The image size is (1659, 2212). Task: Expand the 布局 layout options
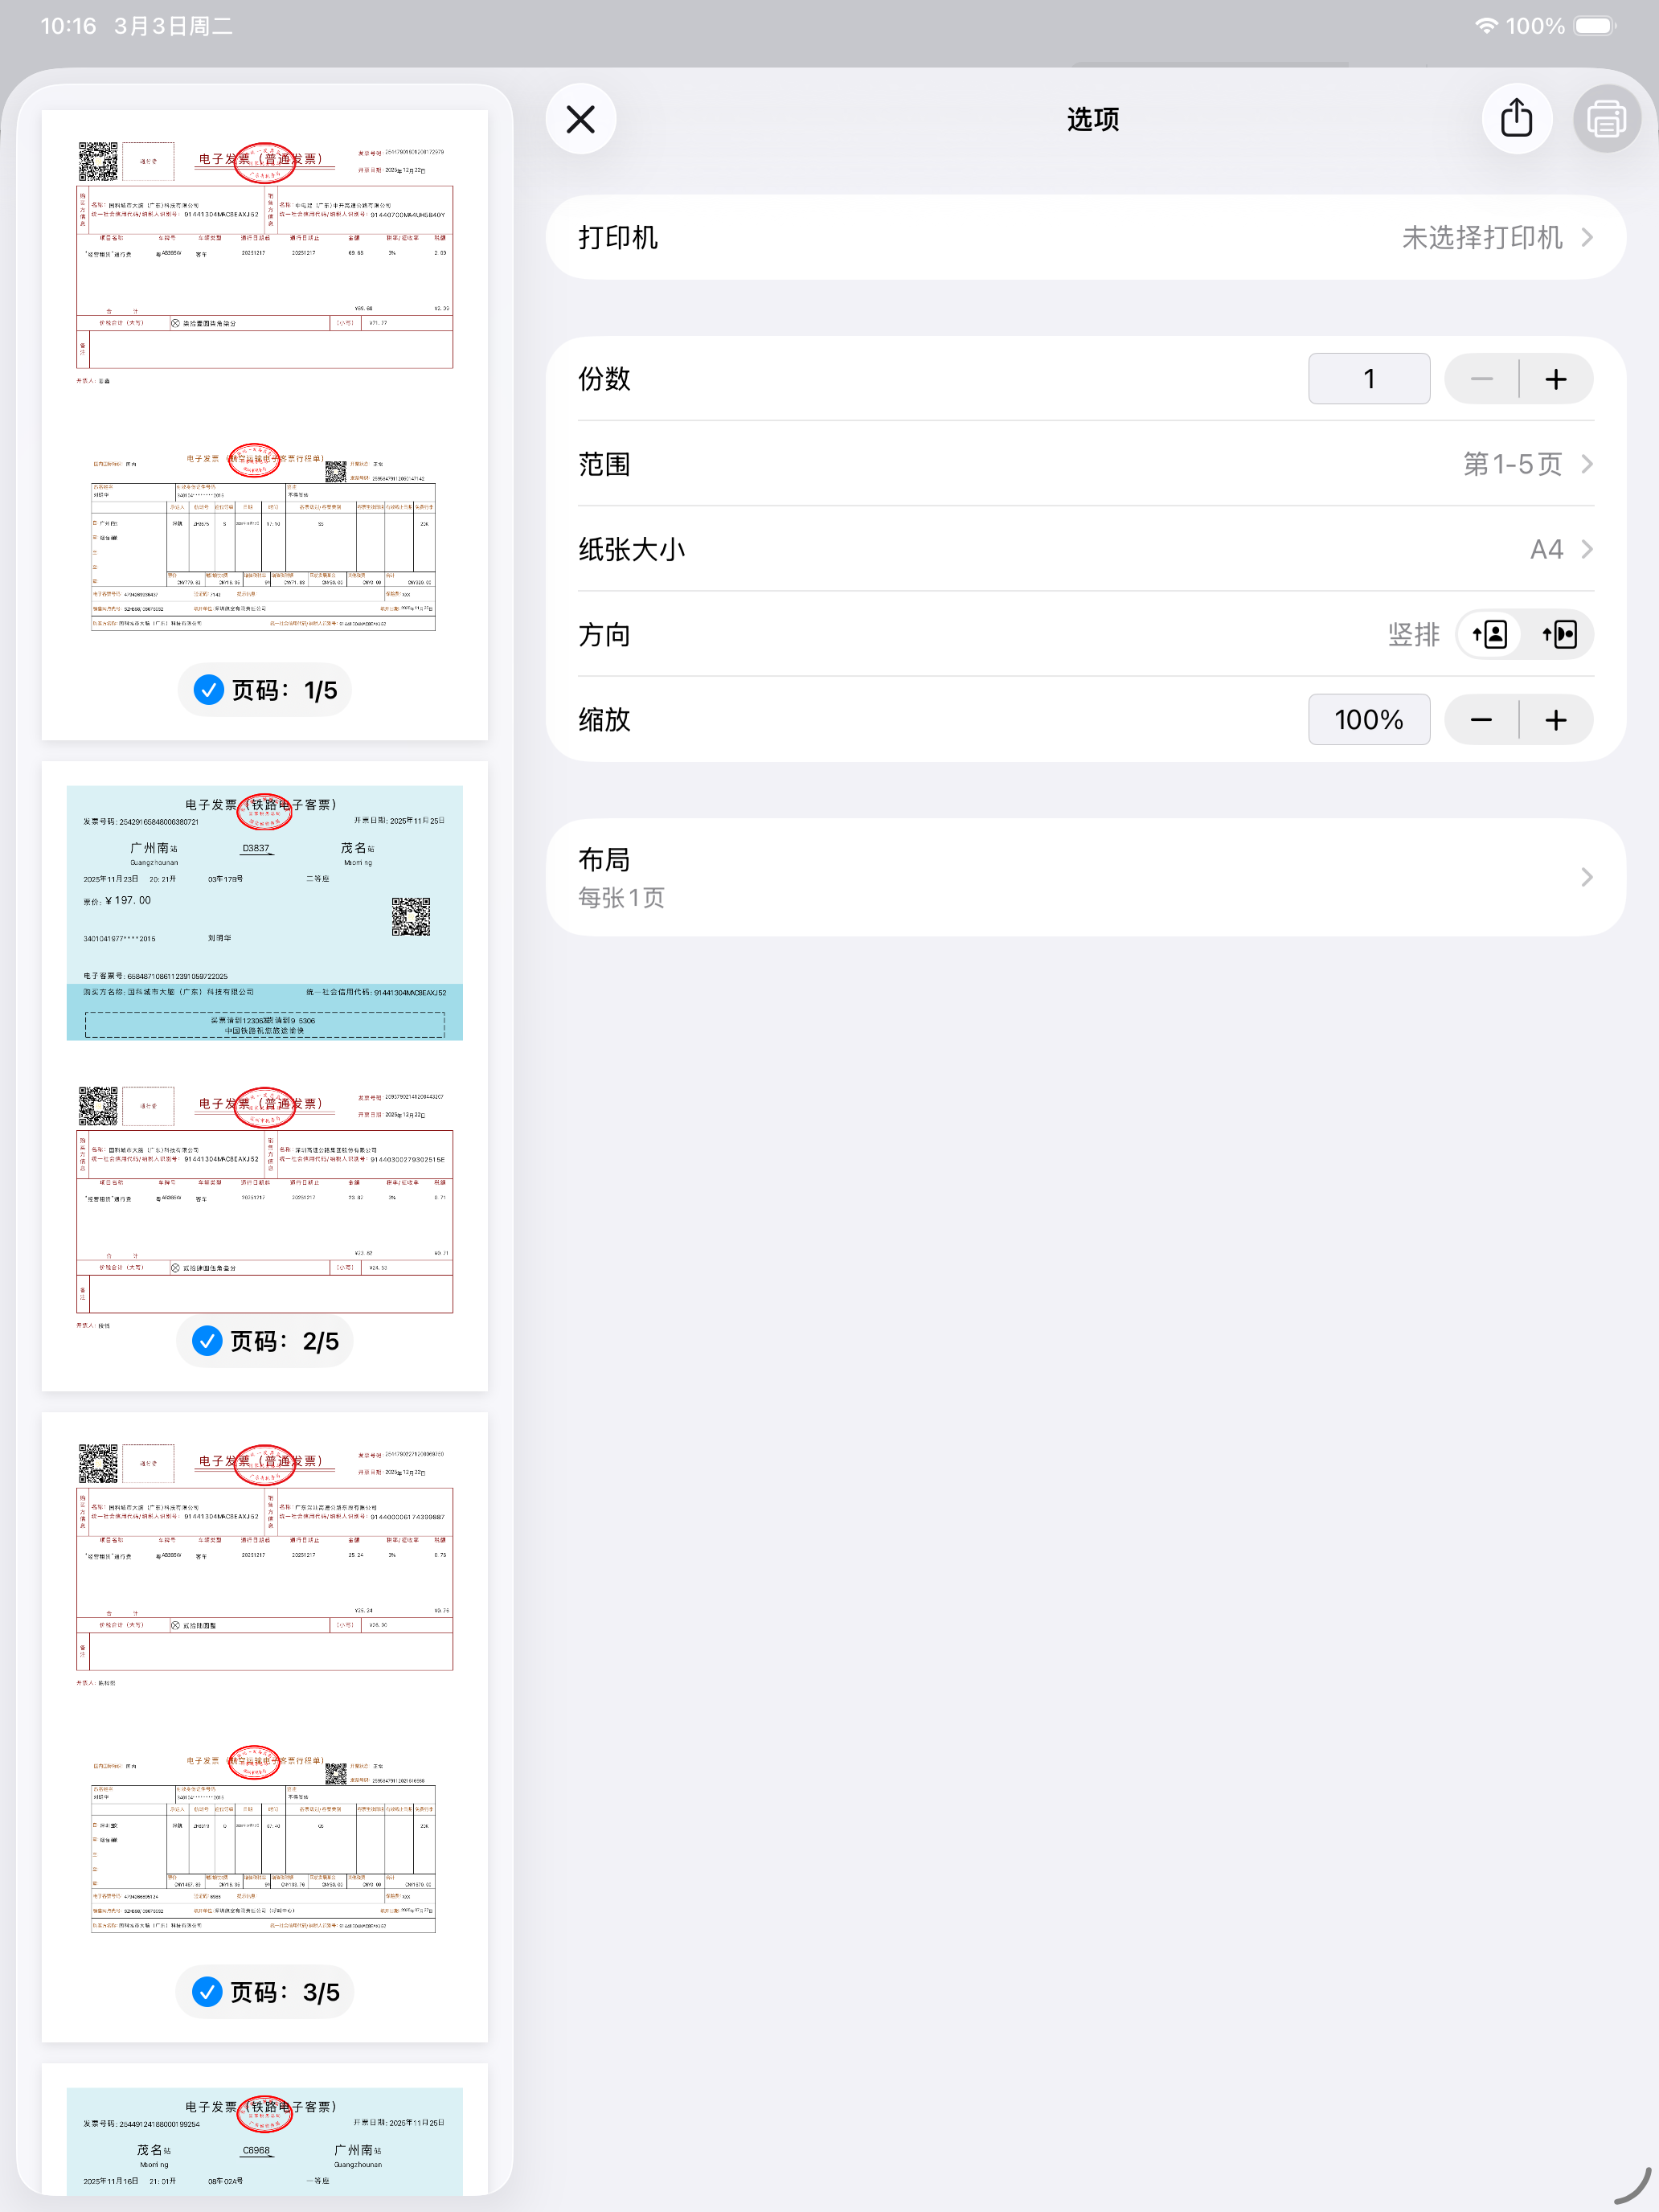click(1088, 876)
